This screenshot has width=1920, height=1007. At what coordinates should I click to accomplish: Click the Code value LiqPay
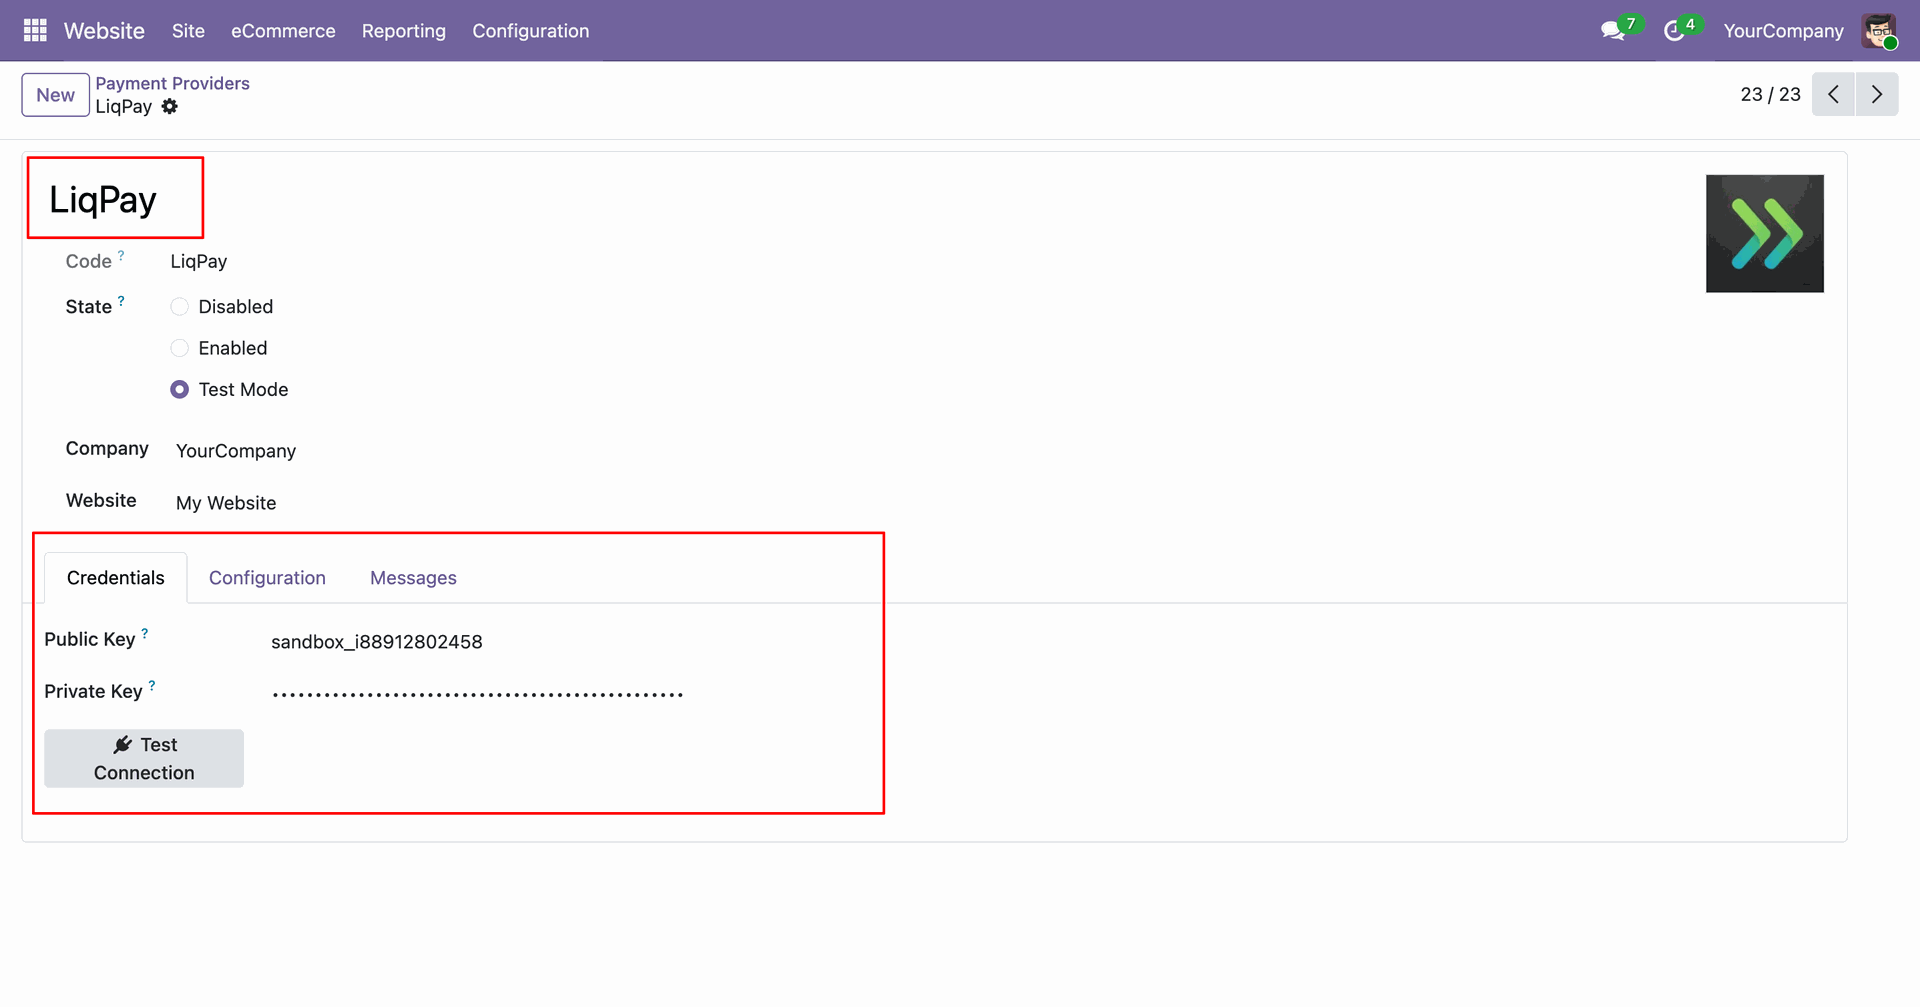(199, 262)
